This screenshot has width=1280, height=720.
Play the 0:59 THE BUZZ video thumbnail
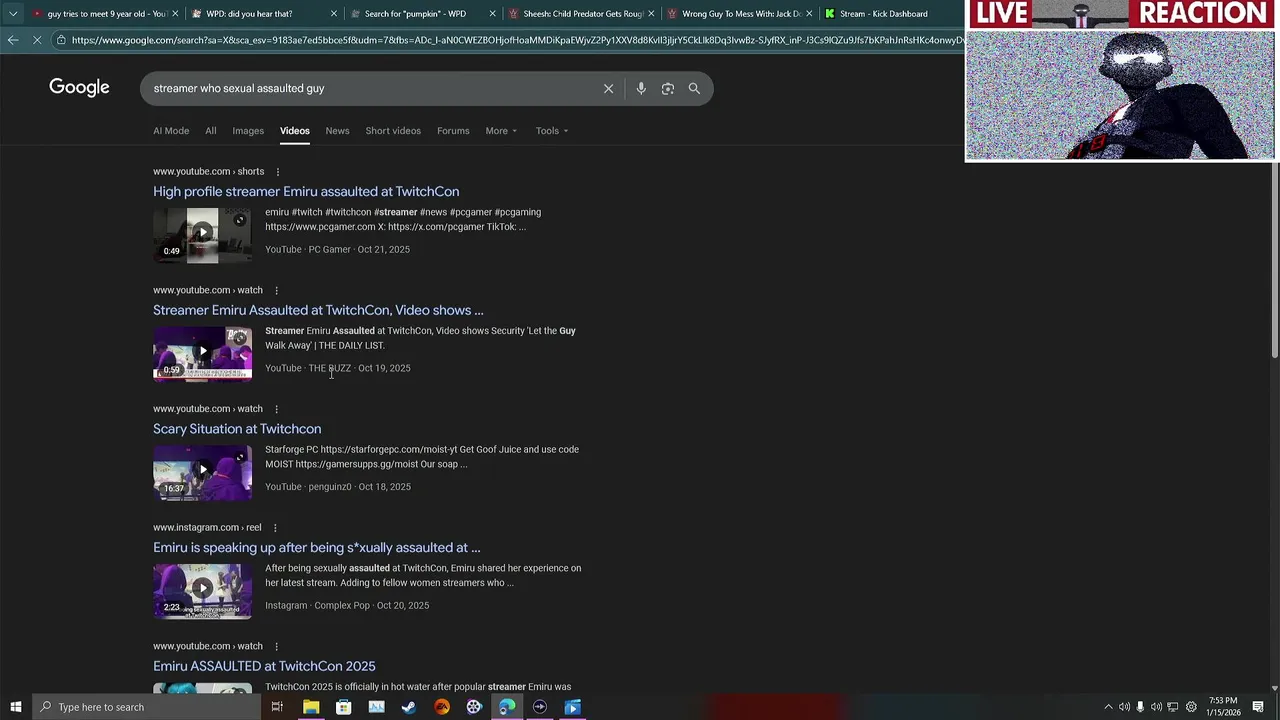(x=202, y=353)
